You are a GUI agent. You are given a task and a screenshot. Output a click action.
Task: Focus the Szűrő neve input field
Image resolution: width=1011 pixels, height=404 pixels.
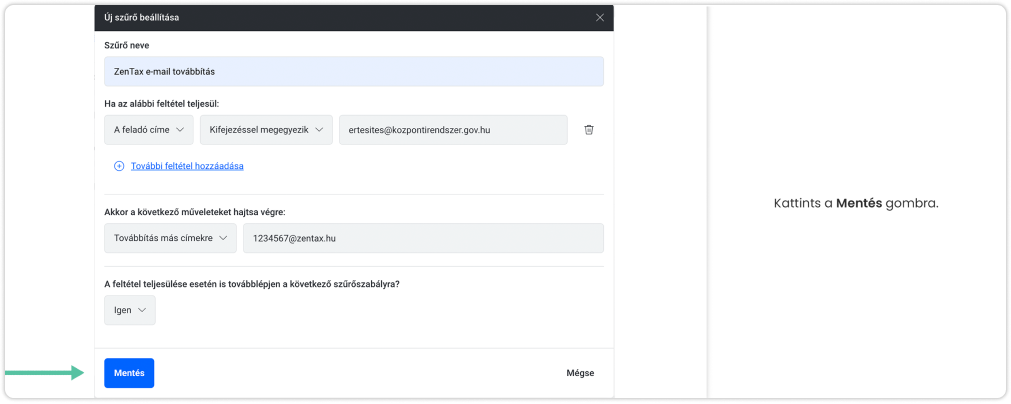click(x=354, y=72)
